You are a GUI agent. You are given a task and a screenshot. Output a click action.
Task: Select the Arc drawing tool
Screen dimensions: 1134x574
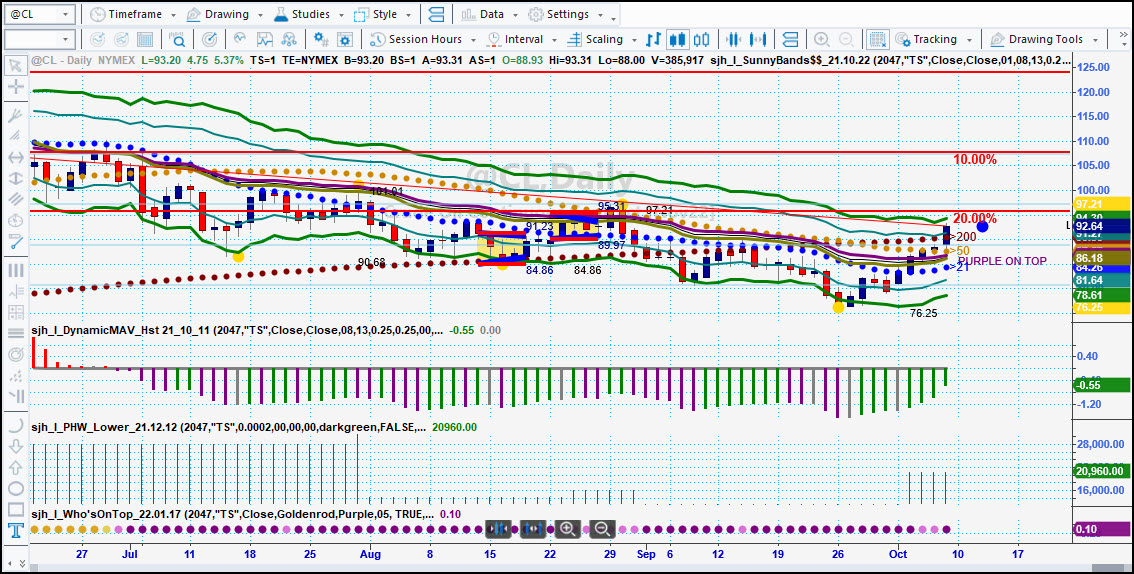point(14,425)
